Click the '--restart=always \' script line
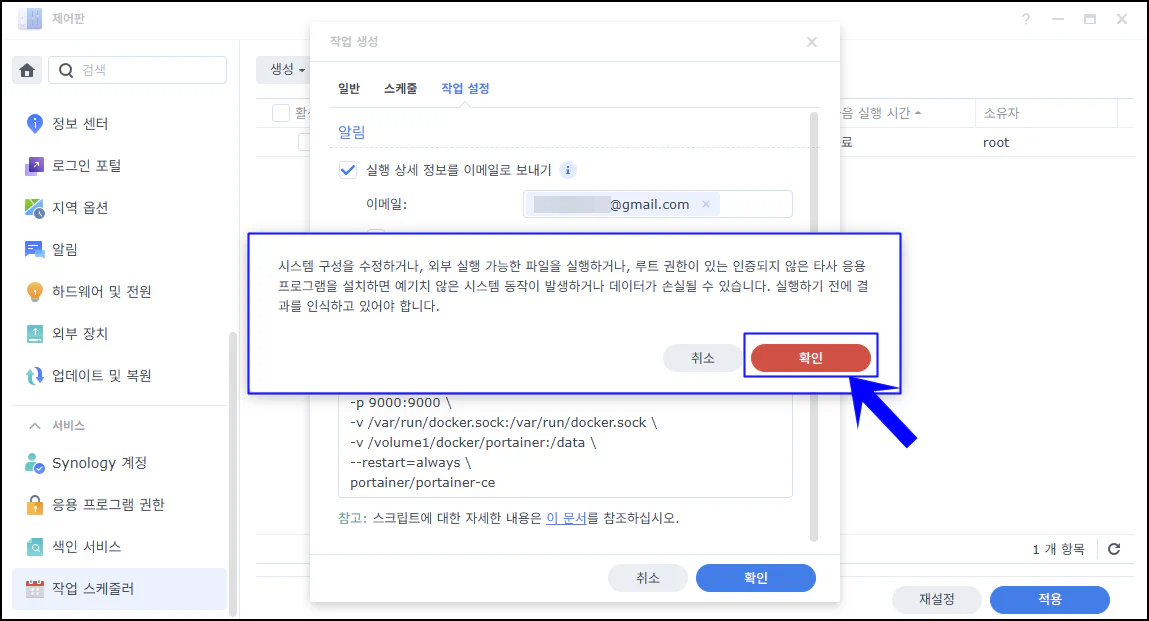Image resolution: width=1149 pixels, height=621 pixels. [410, 463]
